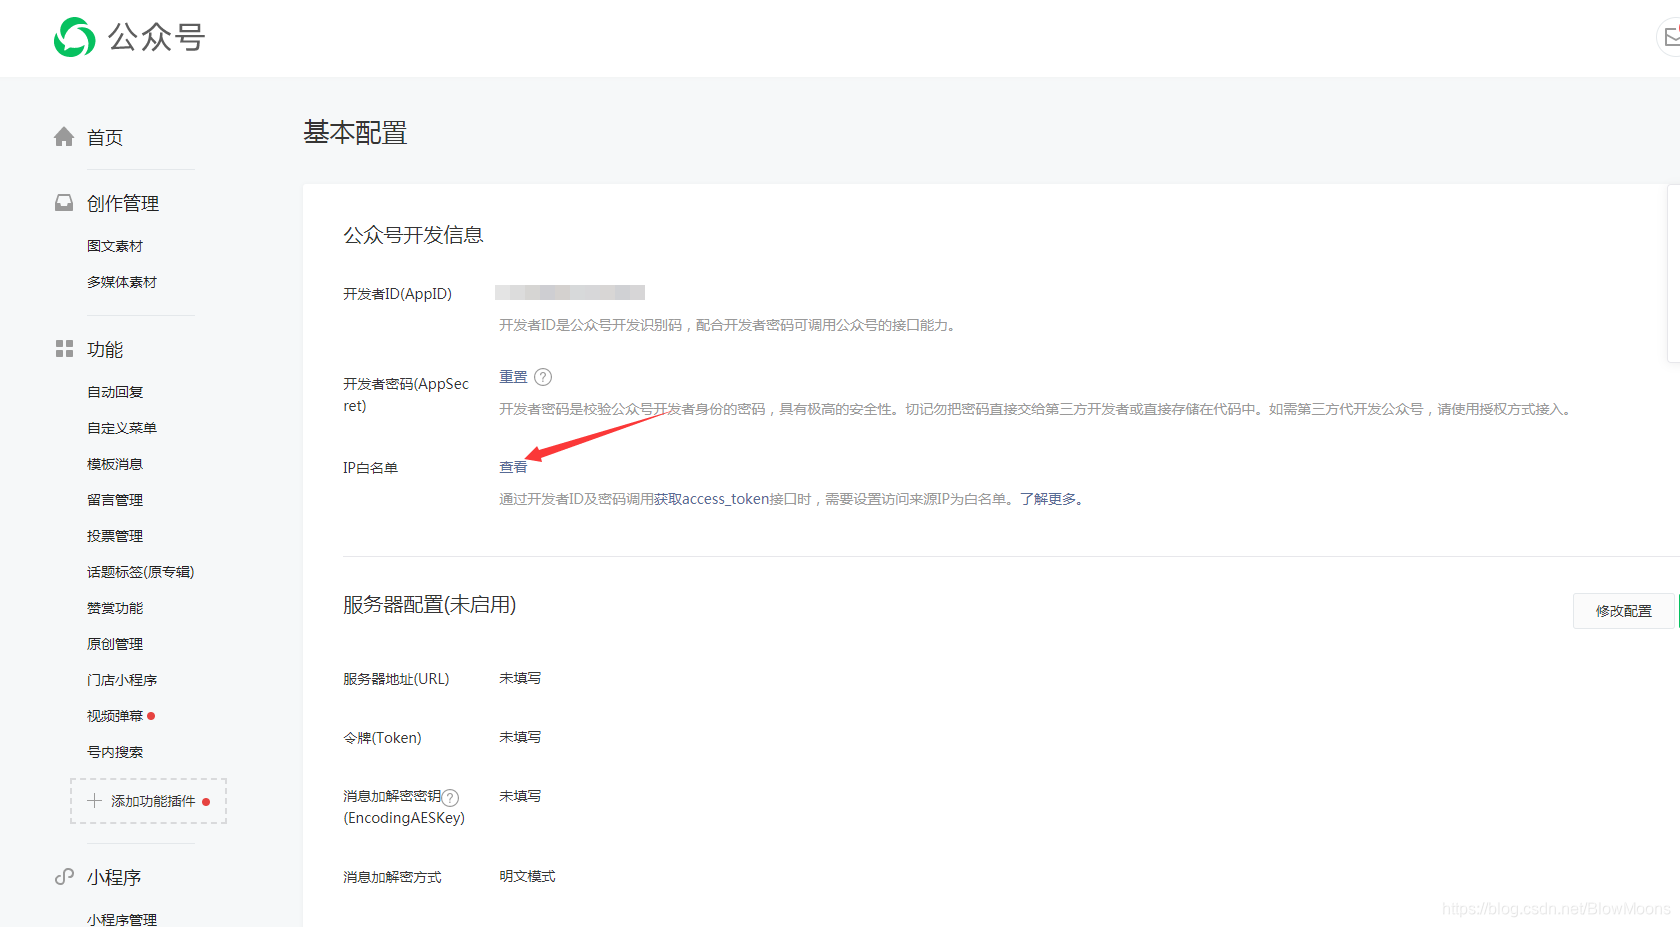Click the 基本配置 page title
Viewport: 1680px width, 927px height.
[x=355, y=133]
